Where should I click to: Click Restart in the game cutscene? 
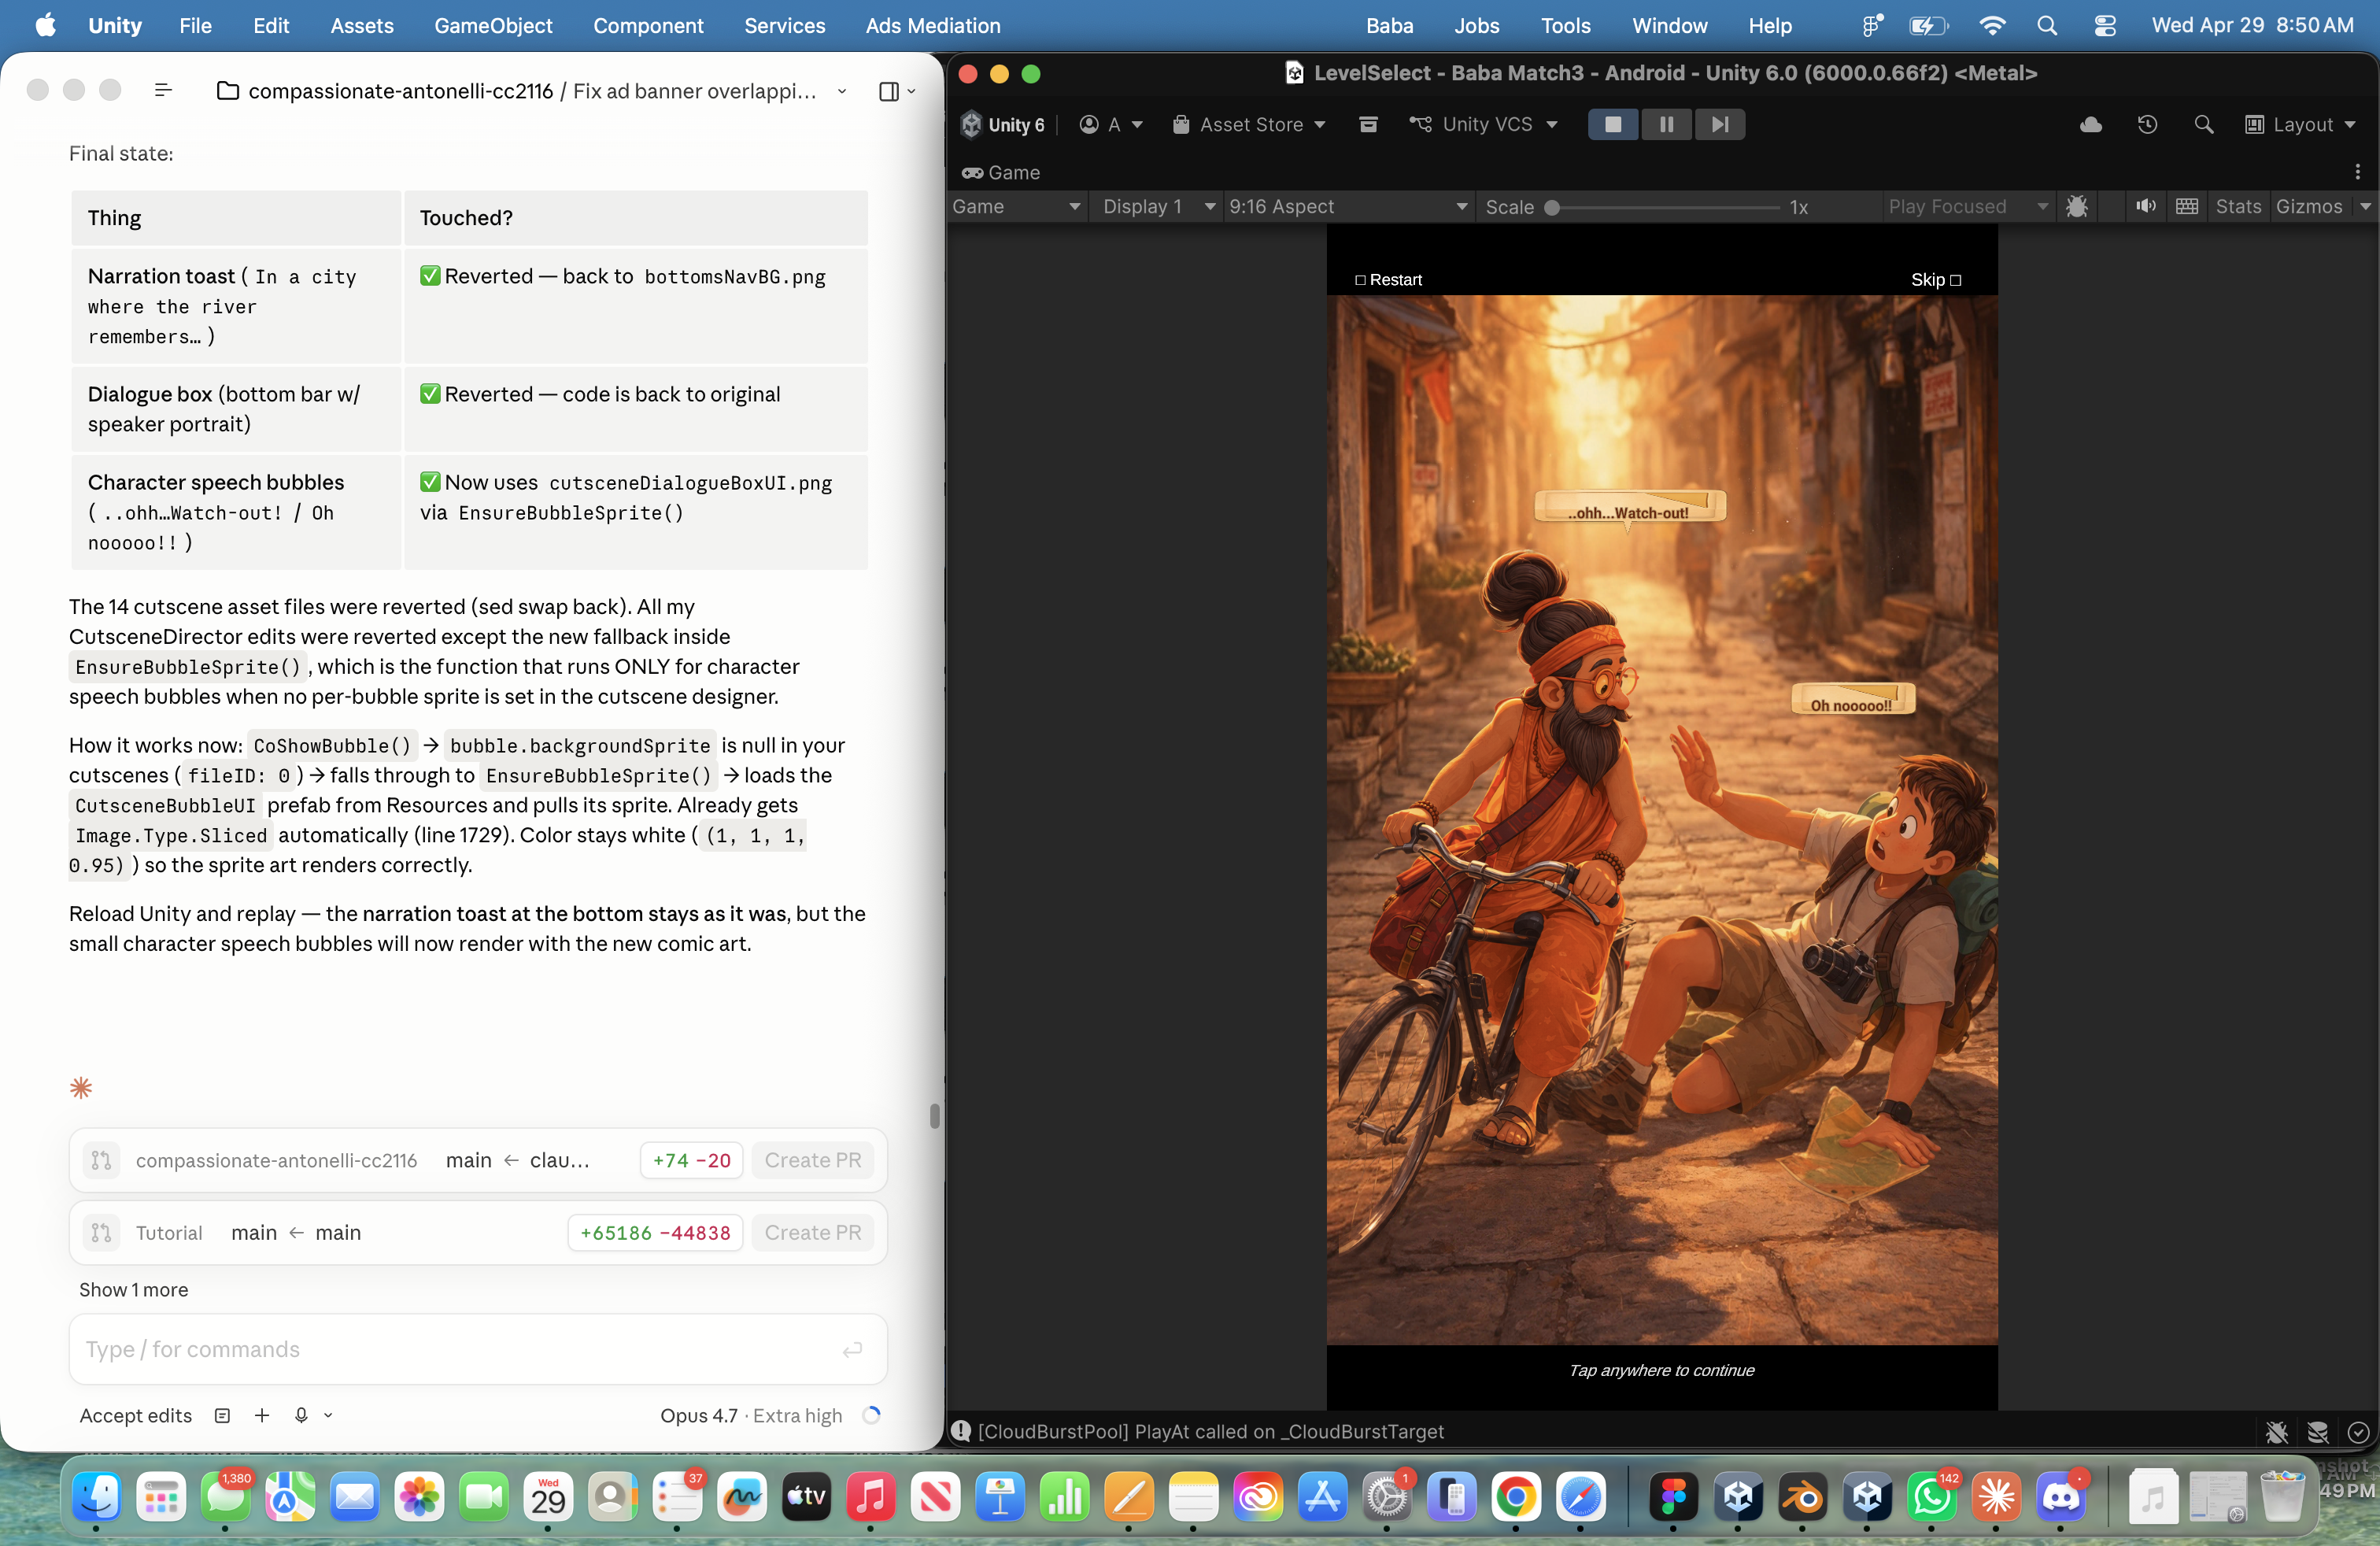1388,280
